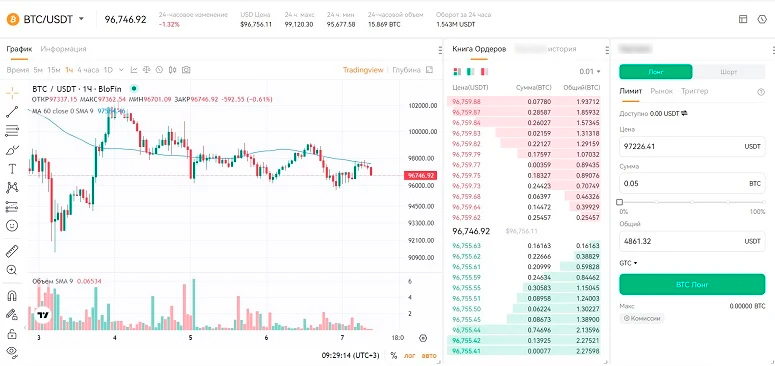Set the chart interval to 5м

(39, 70)
